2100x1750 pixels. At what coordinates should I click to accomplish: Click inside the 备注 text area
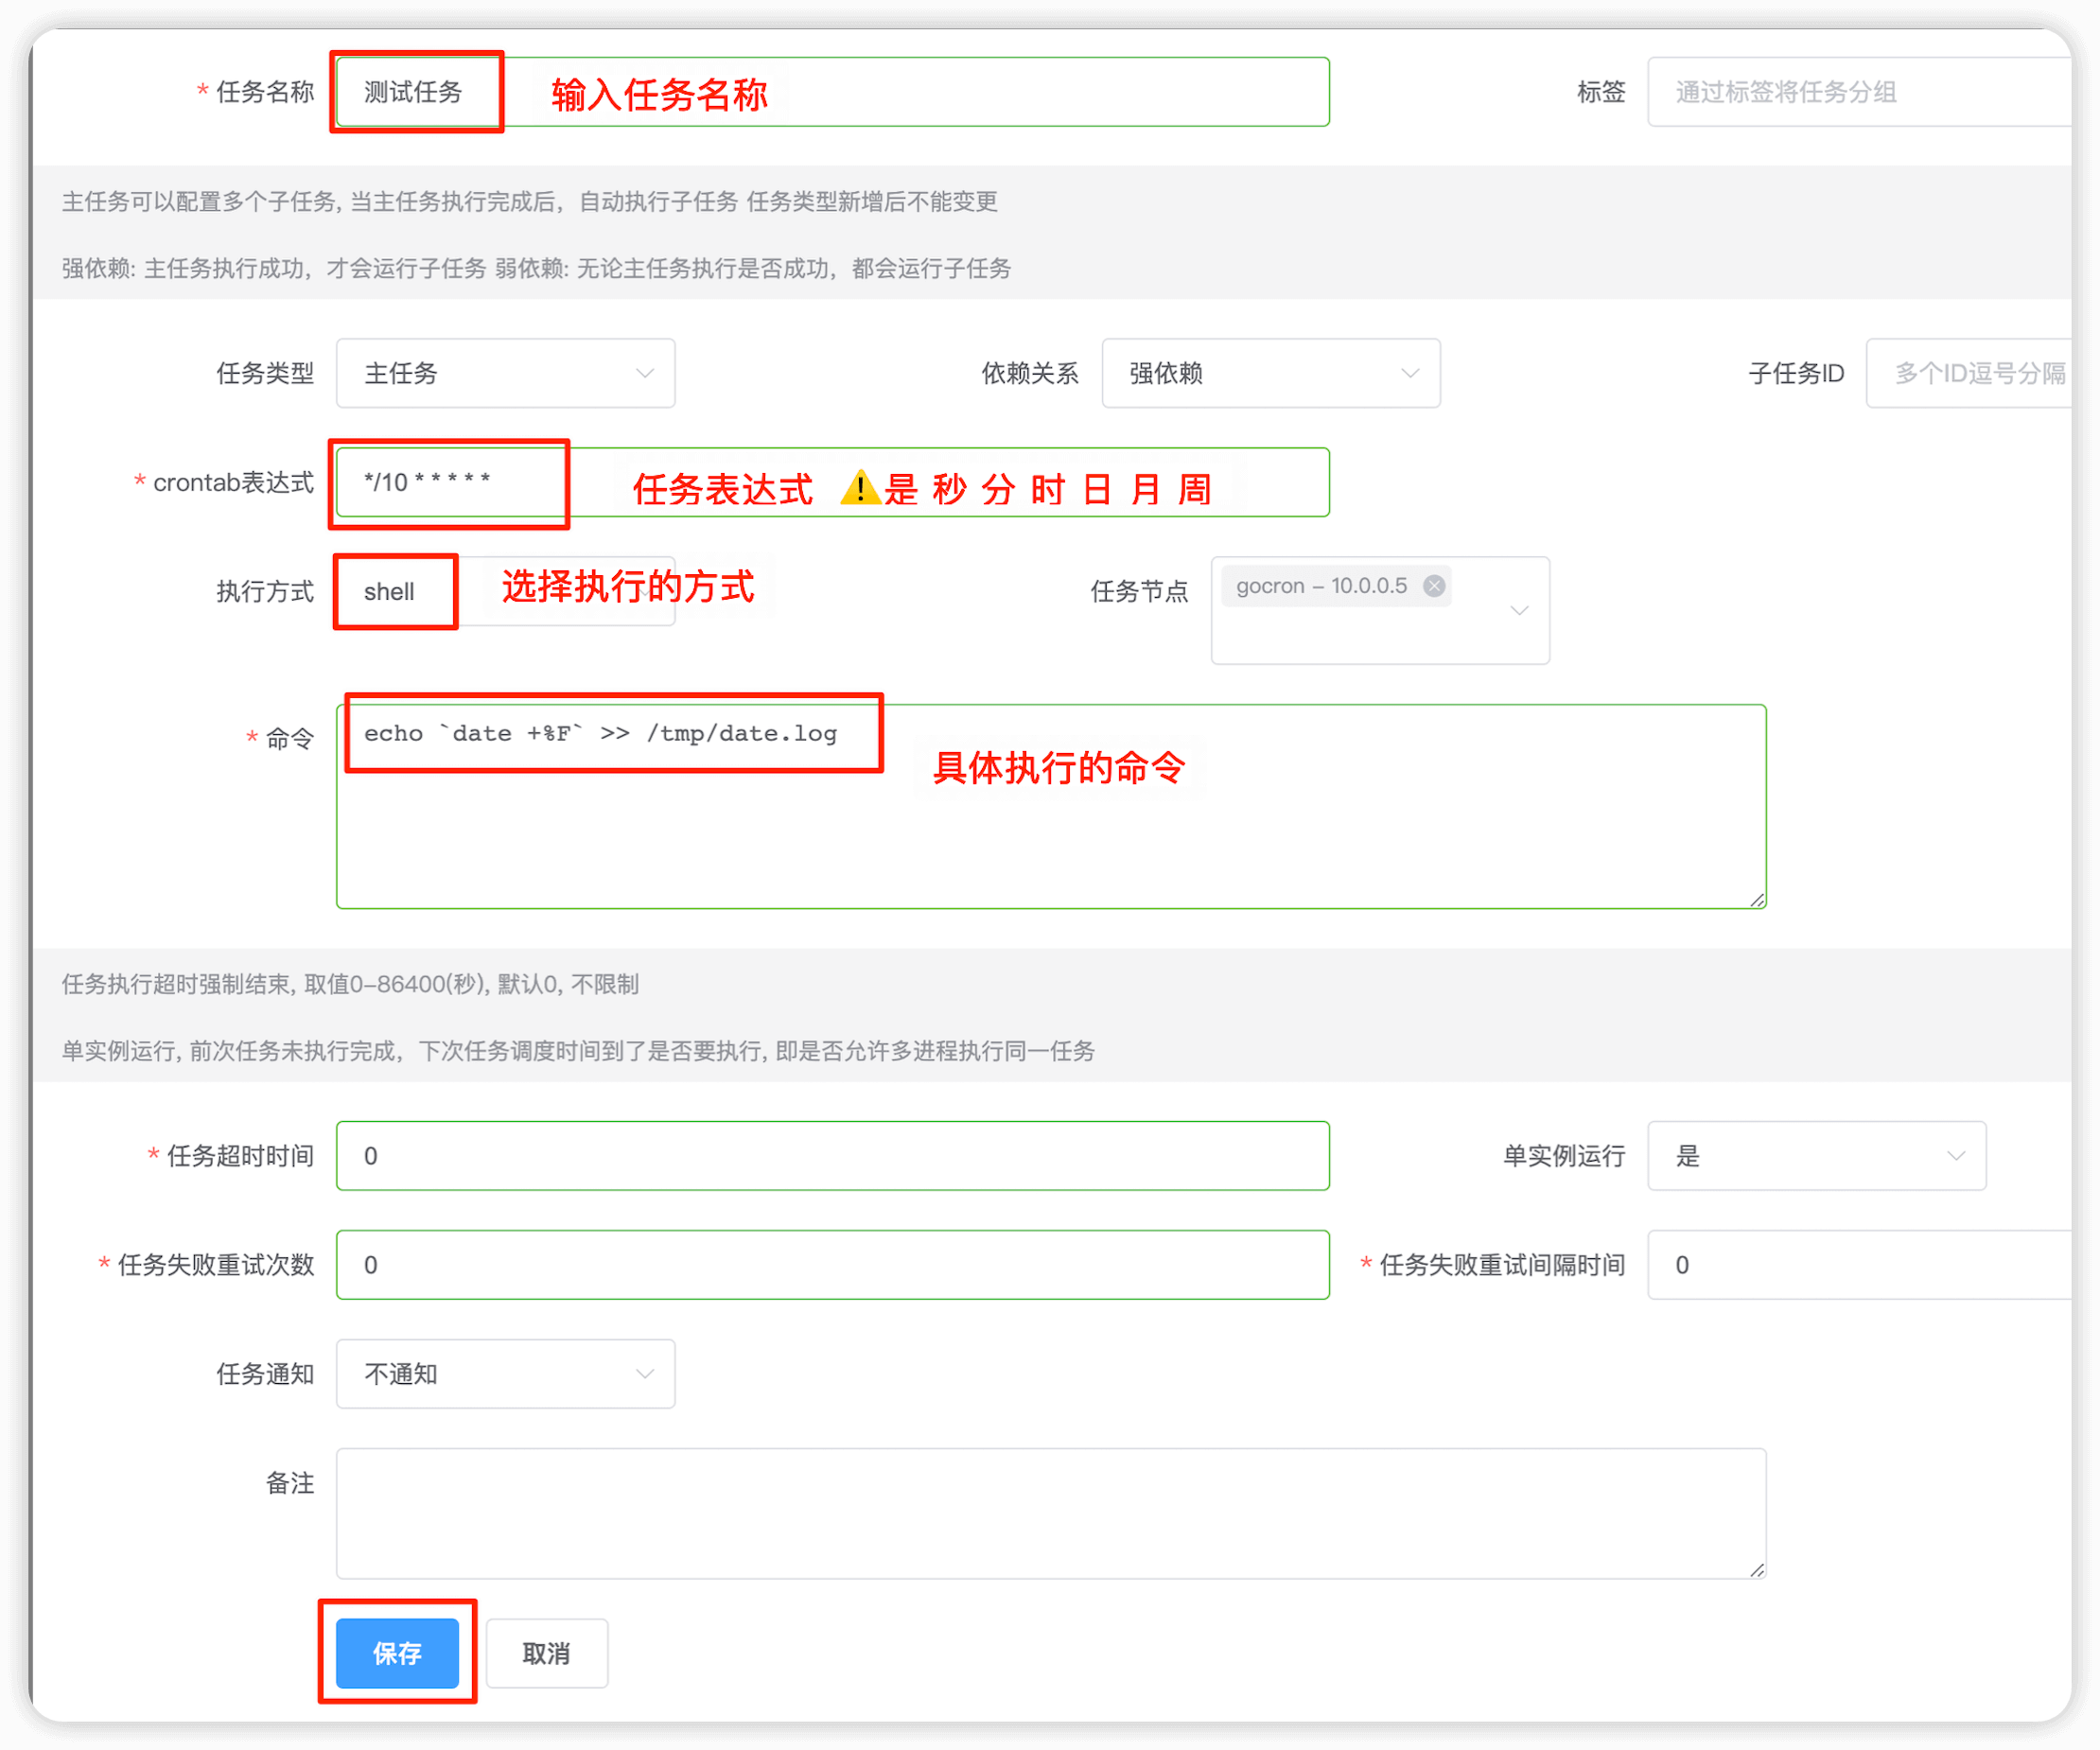coord(1050,1512)
